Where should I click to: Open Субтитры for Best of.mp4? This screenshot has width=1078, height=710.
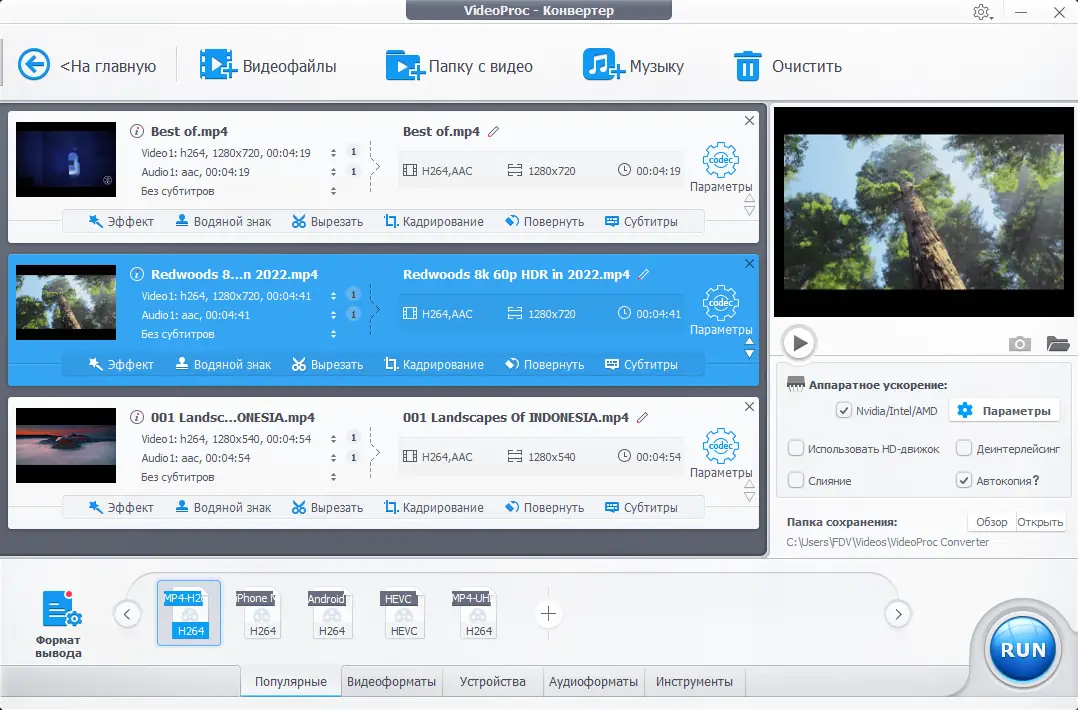[x=641, y=221]
